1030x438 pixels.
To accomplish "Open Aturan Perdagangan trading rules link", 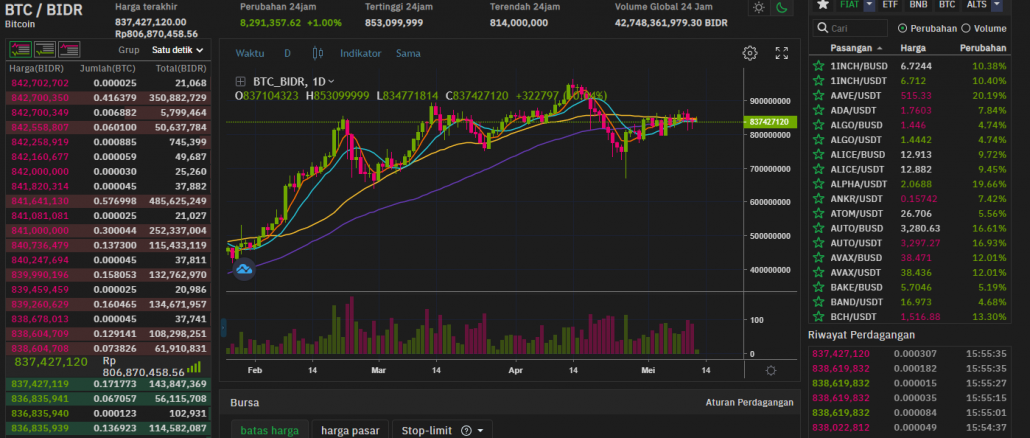I will tap(750, 403).
